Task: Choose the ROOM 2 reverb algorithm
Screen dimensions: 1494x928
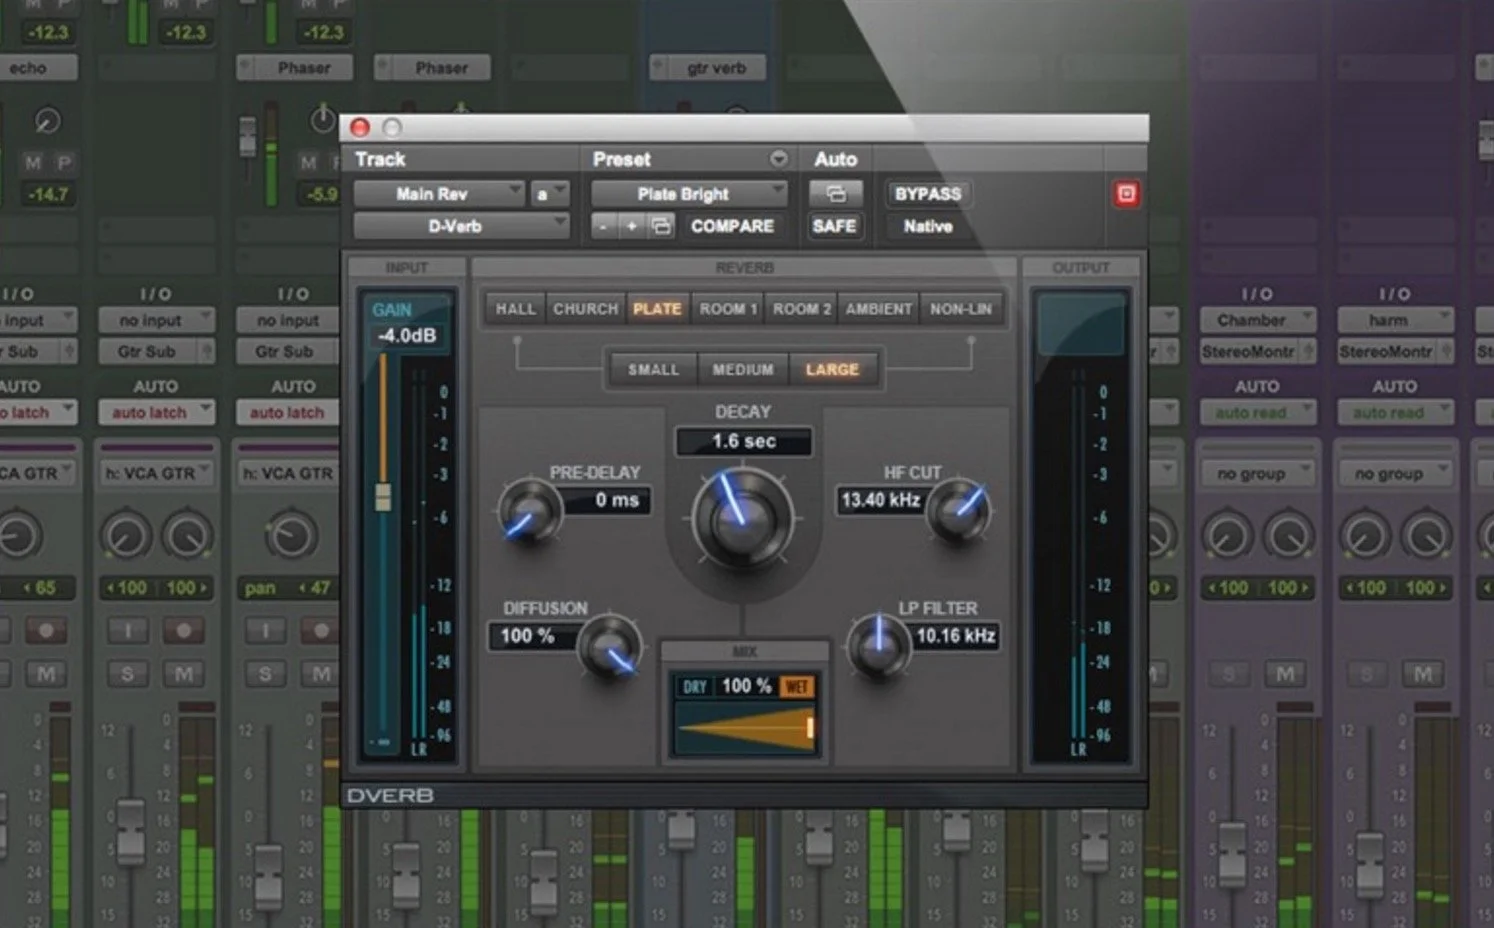Action: [x=802, y=309]
